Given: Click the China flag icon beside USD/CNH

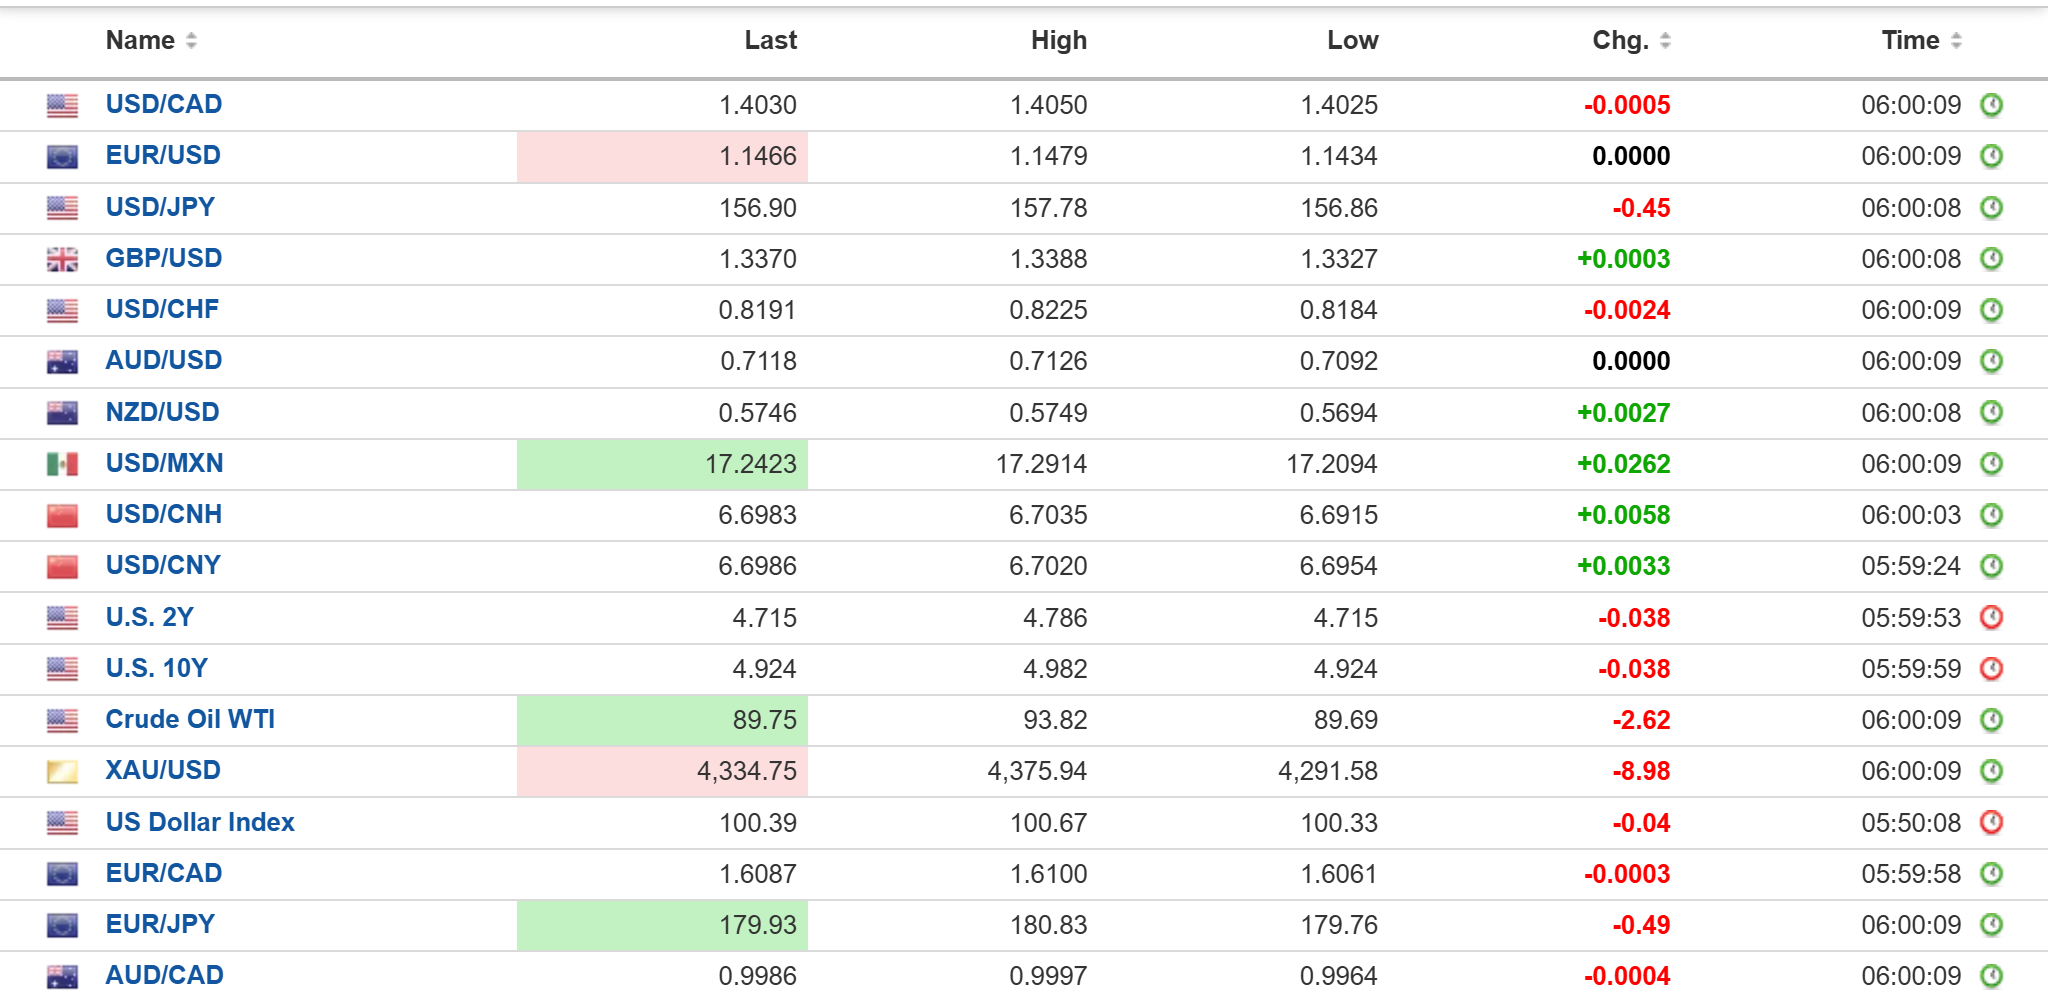Looking at the screenshot, I should click(62, 515).
